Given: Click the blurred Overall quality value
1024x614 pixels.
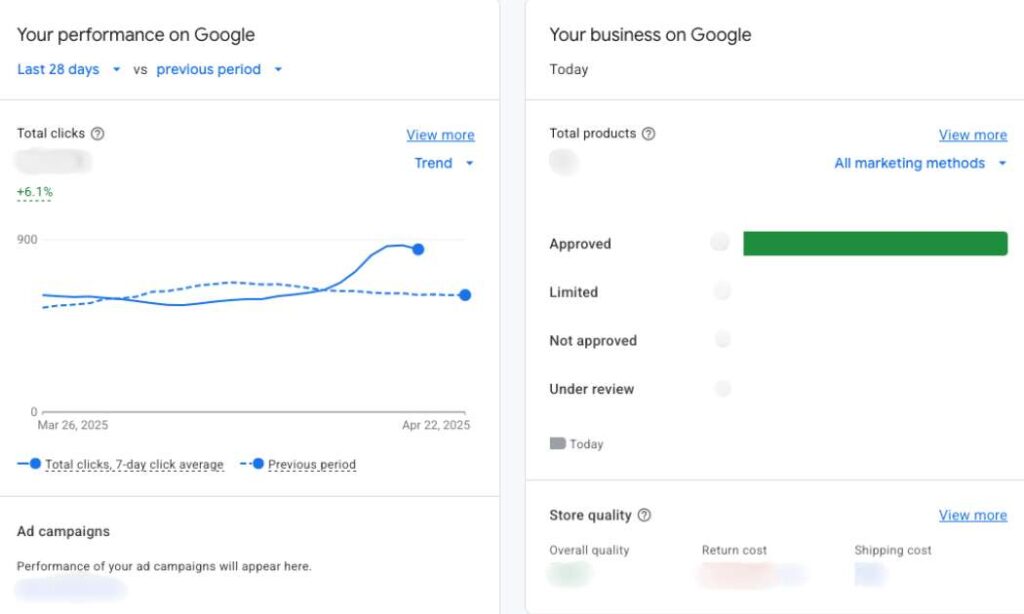Looking at the screenshot, I should point(570,574).
